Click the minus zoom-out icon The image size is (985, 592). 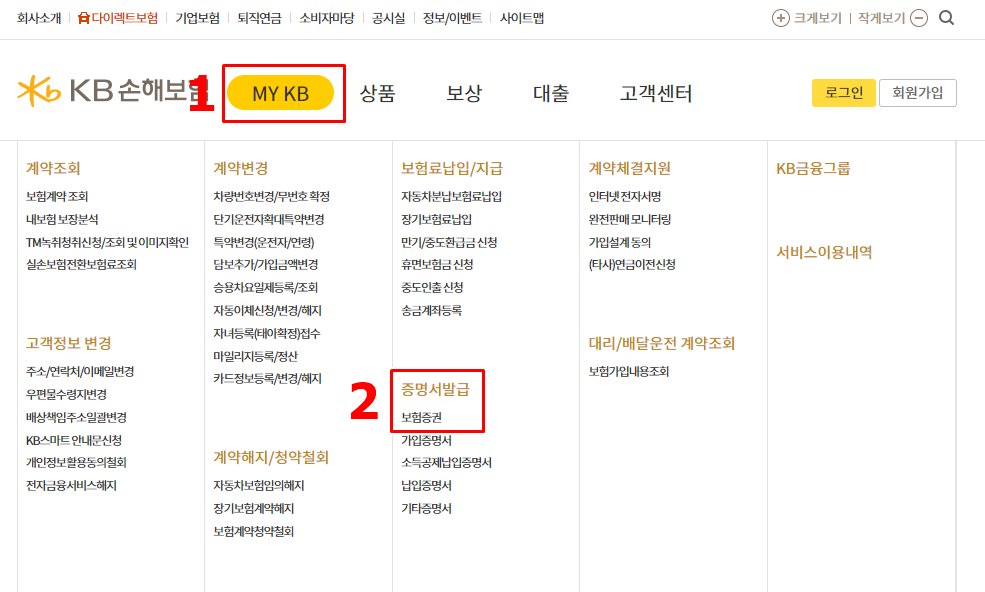pos(919,18)
